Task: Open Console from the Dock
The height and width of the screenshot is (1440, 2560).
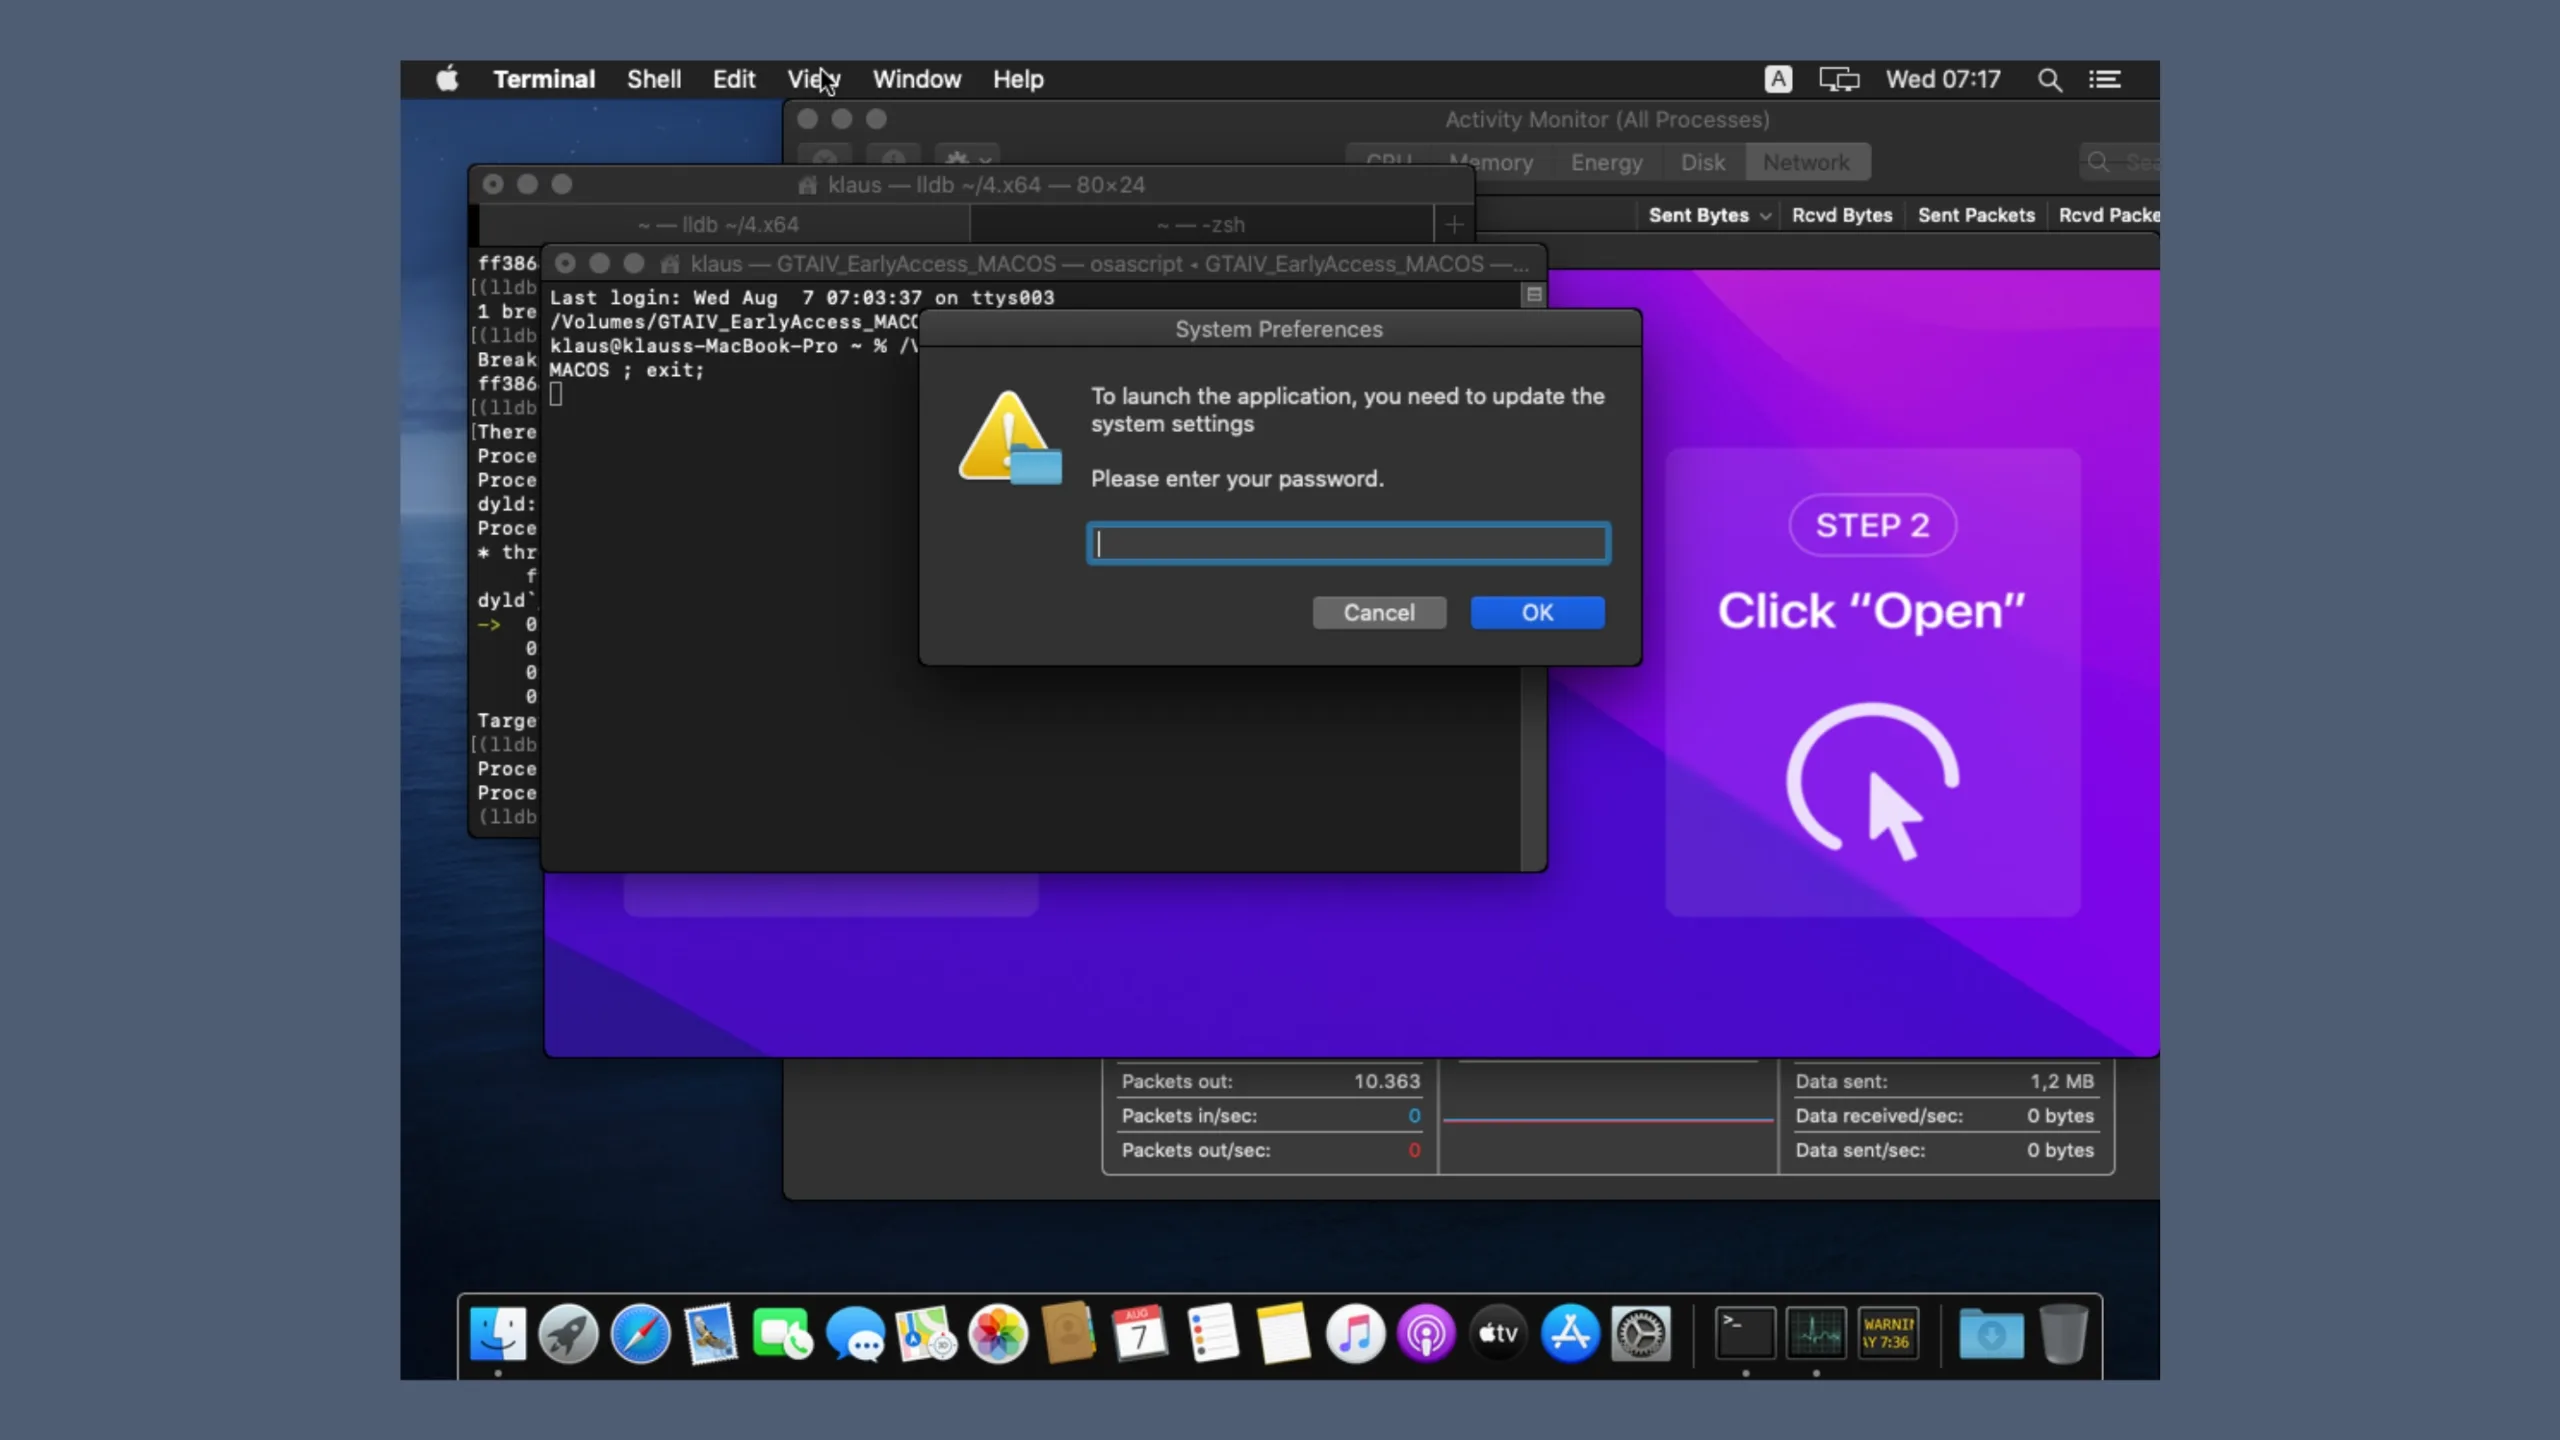Action: pos(1888,1334)
